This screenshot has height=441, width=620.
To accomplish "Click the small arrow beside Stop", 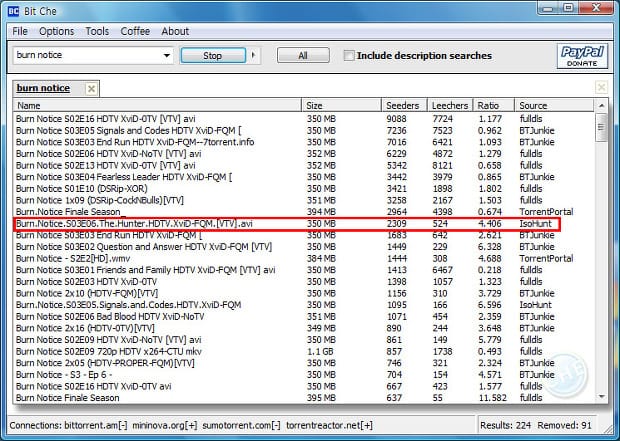I will pos(253,55).
